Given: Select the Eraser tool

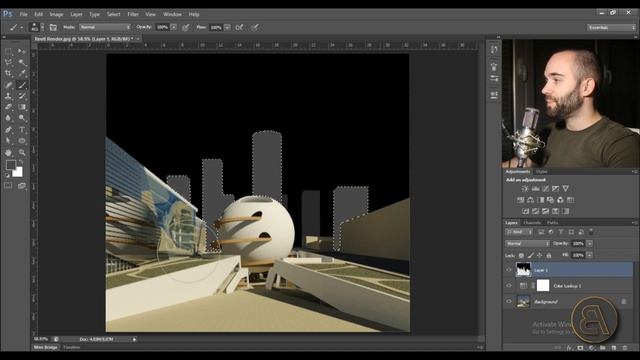Looking at the screenshot, I should pos(8,107).
